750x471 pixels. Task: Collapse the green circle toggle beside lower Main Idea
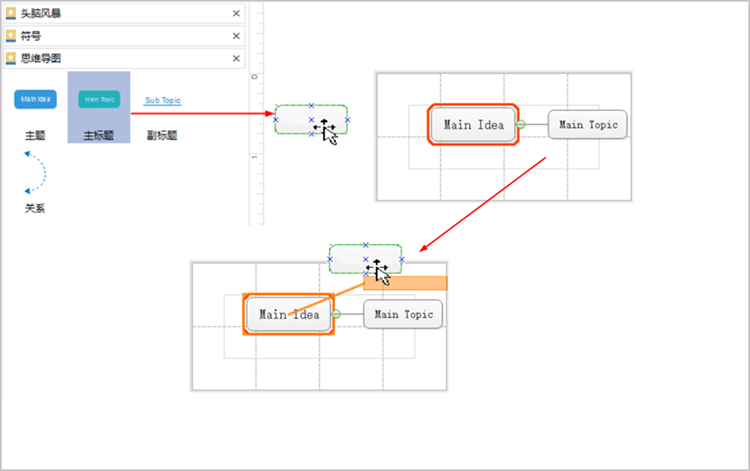pos(336,314)
